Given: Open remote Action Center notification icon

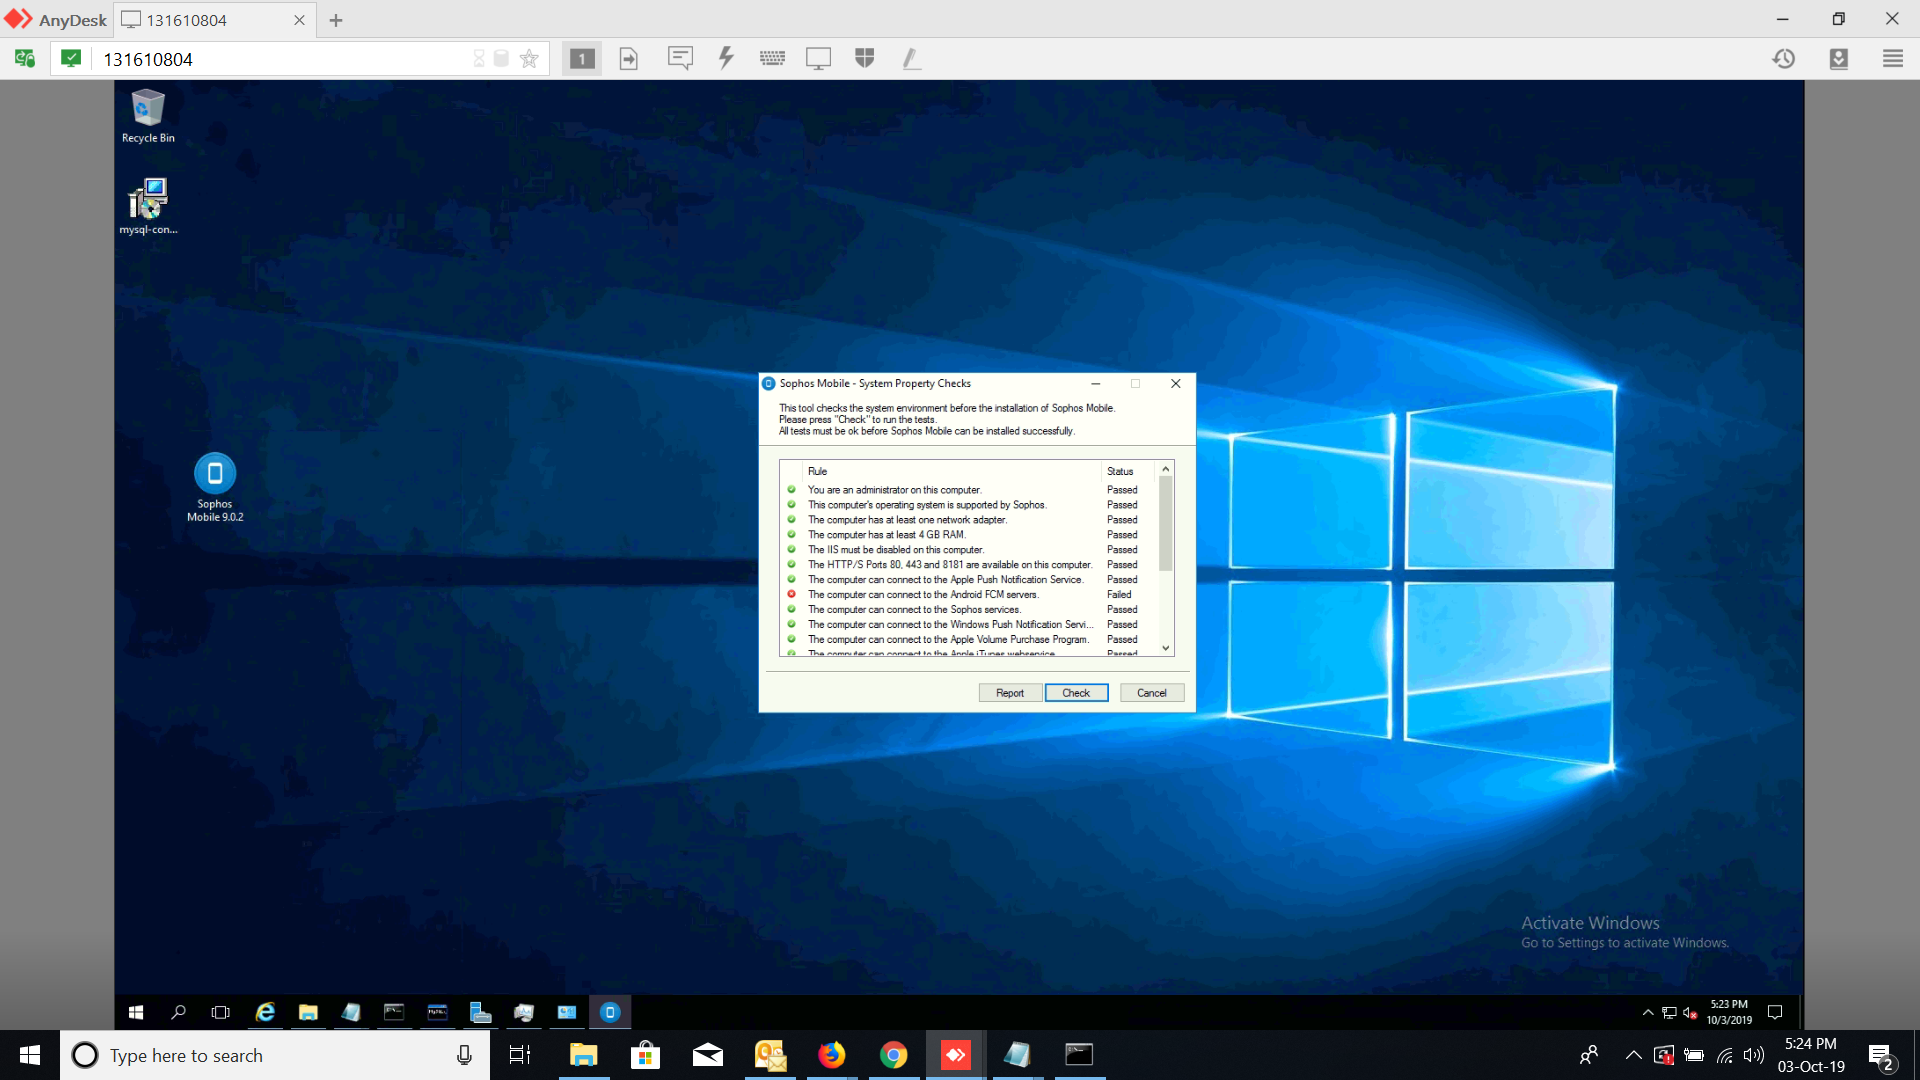Looking at the screenshot, I should point(1775,1012).
